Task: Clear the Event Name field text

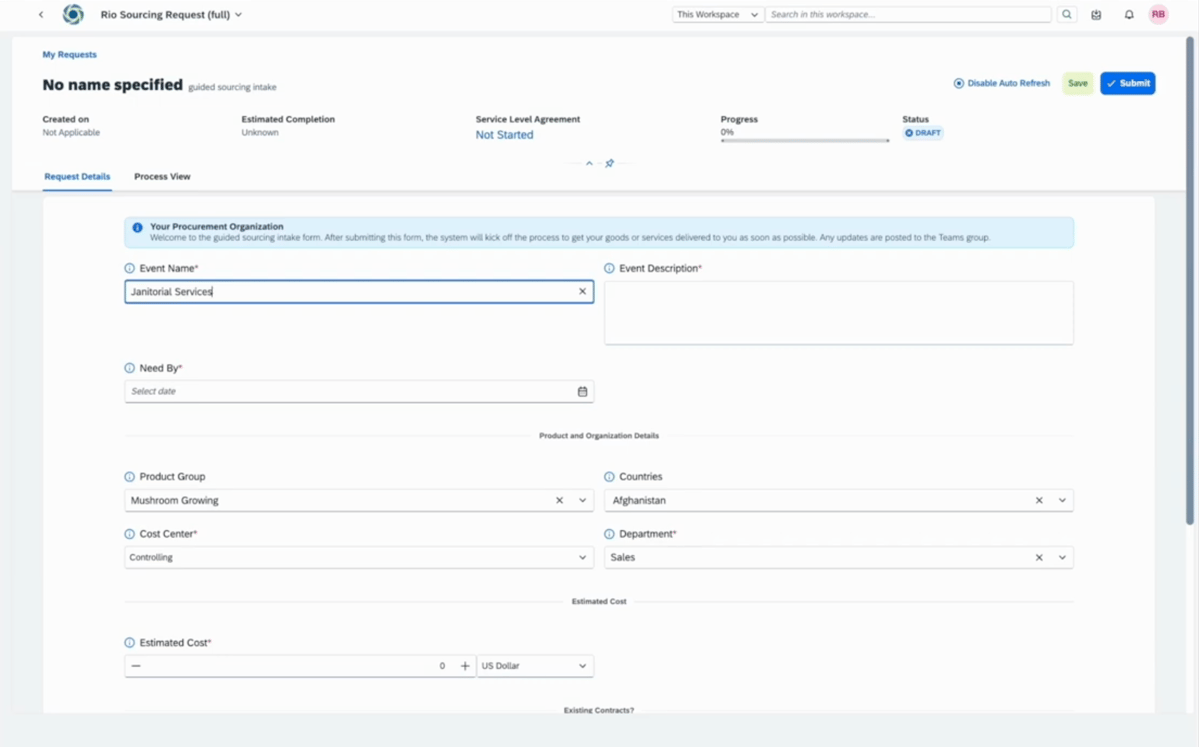Action: [x=582, y=291]
